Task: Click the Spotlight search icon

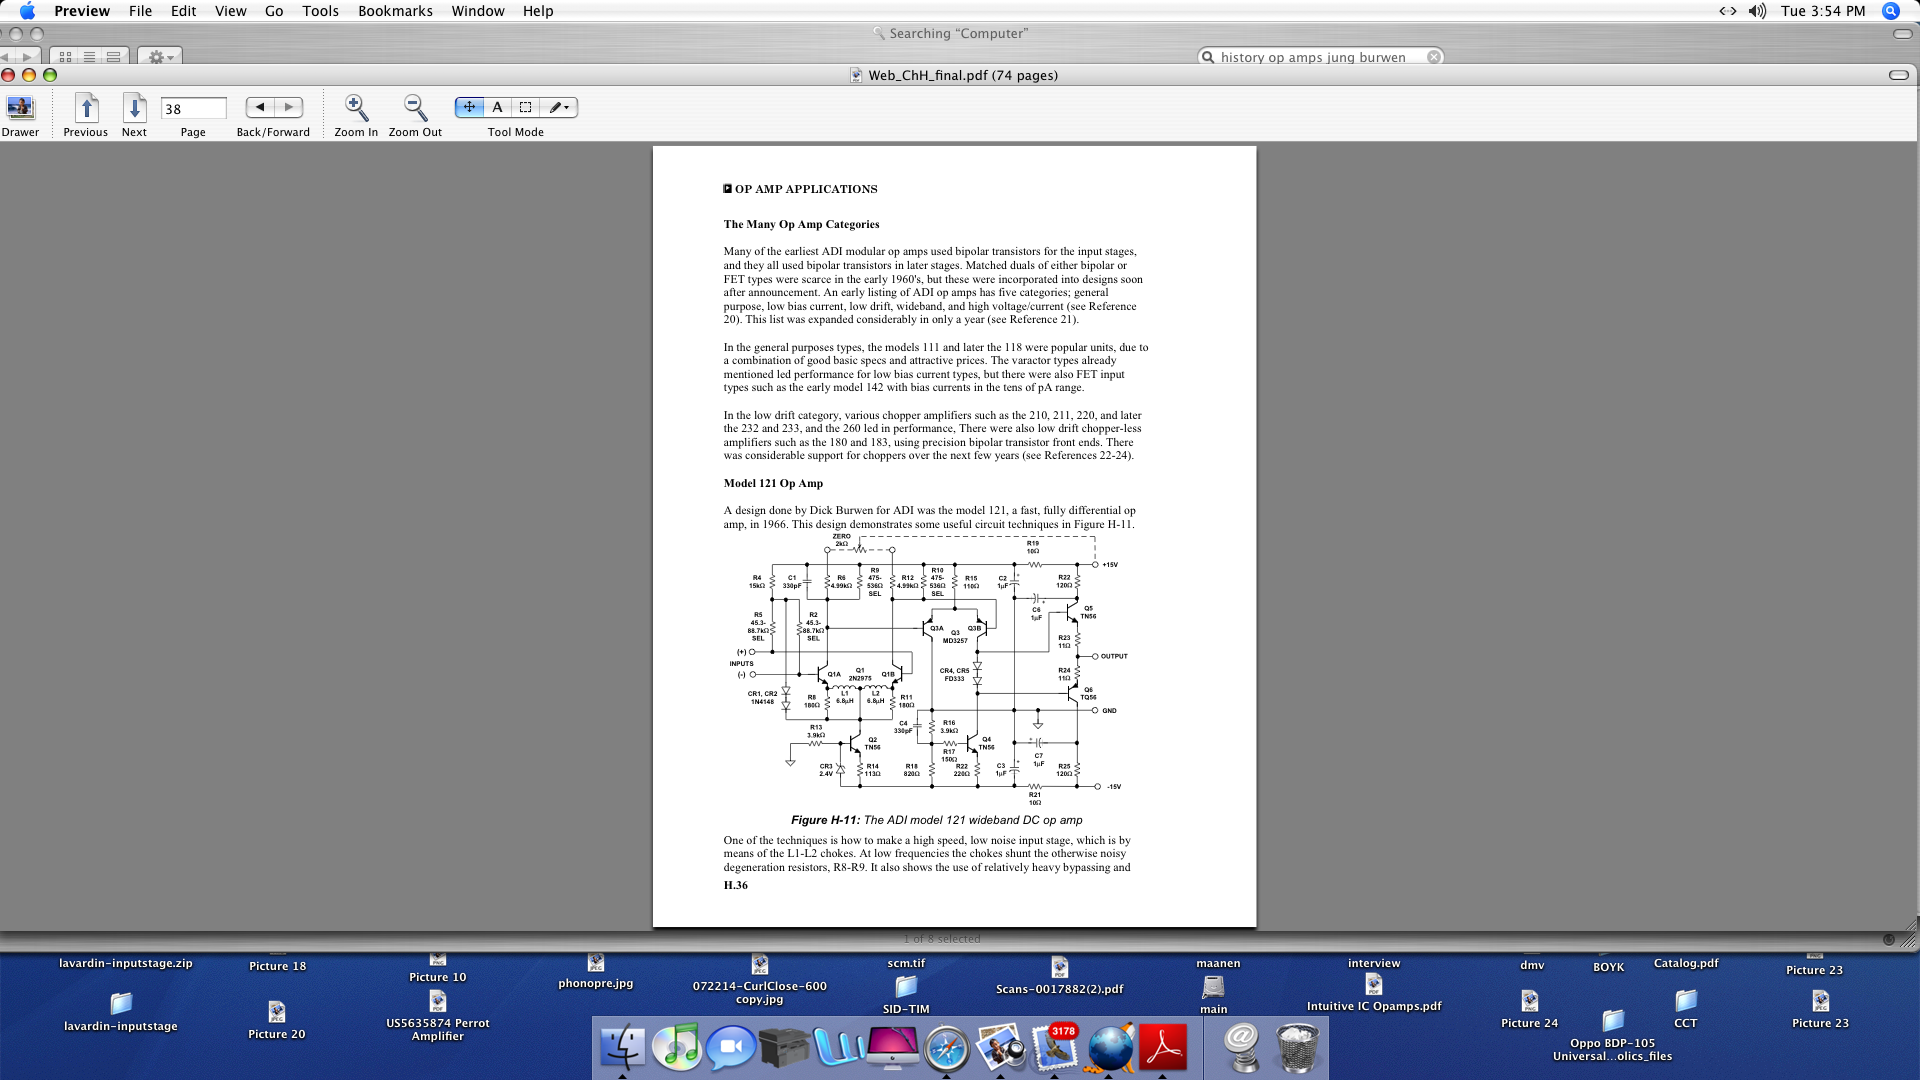Action: [1891, 11]
